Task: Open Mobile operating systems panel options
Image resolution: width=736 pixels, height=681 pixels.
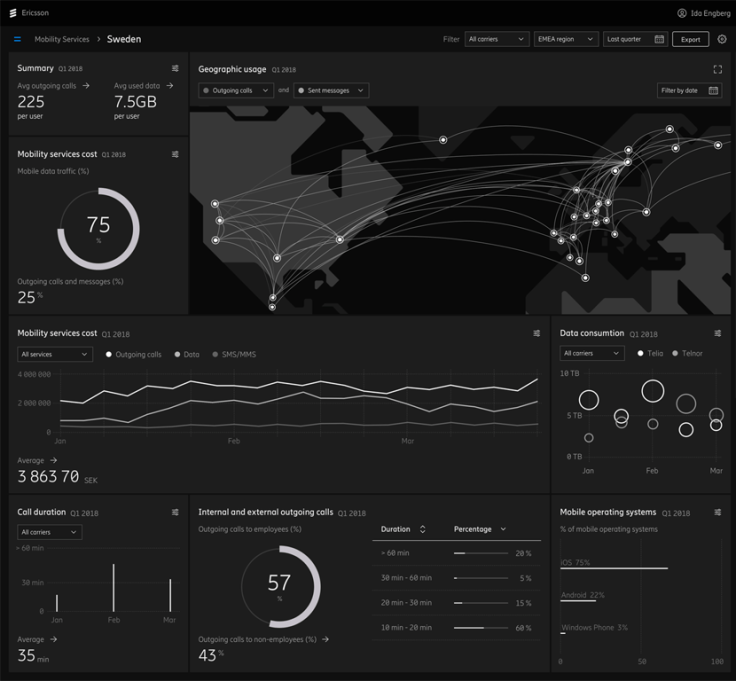Action: pyautogui.click(x=717, y=512)
